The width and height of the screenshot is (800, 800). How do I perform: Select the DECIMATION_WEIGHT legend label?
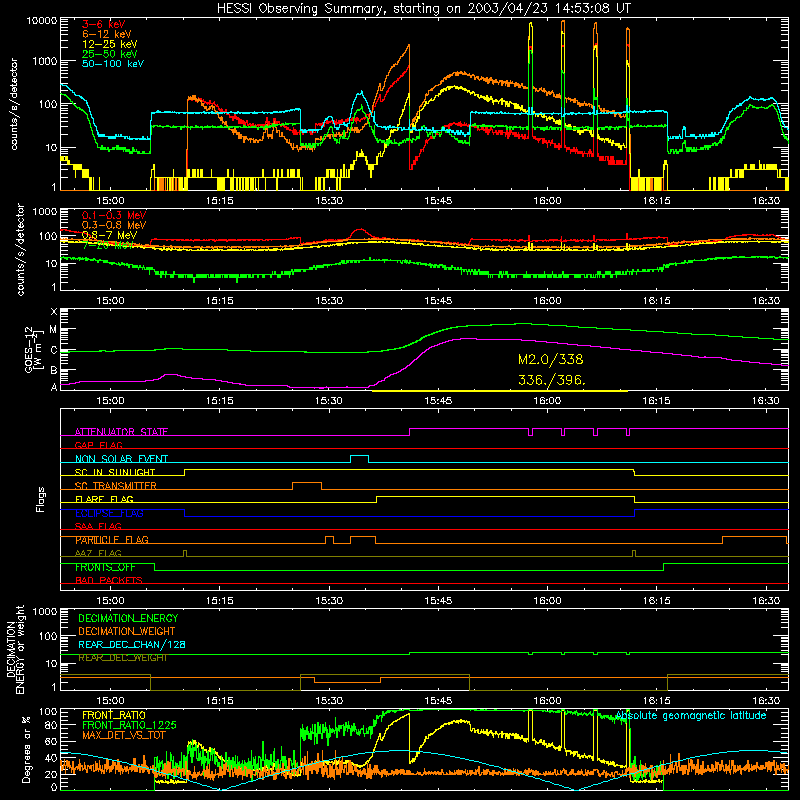tap(127, 632)
